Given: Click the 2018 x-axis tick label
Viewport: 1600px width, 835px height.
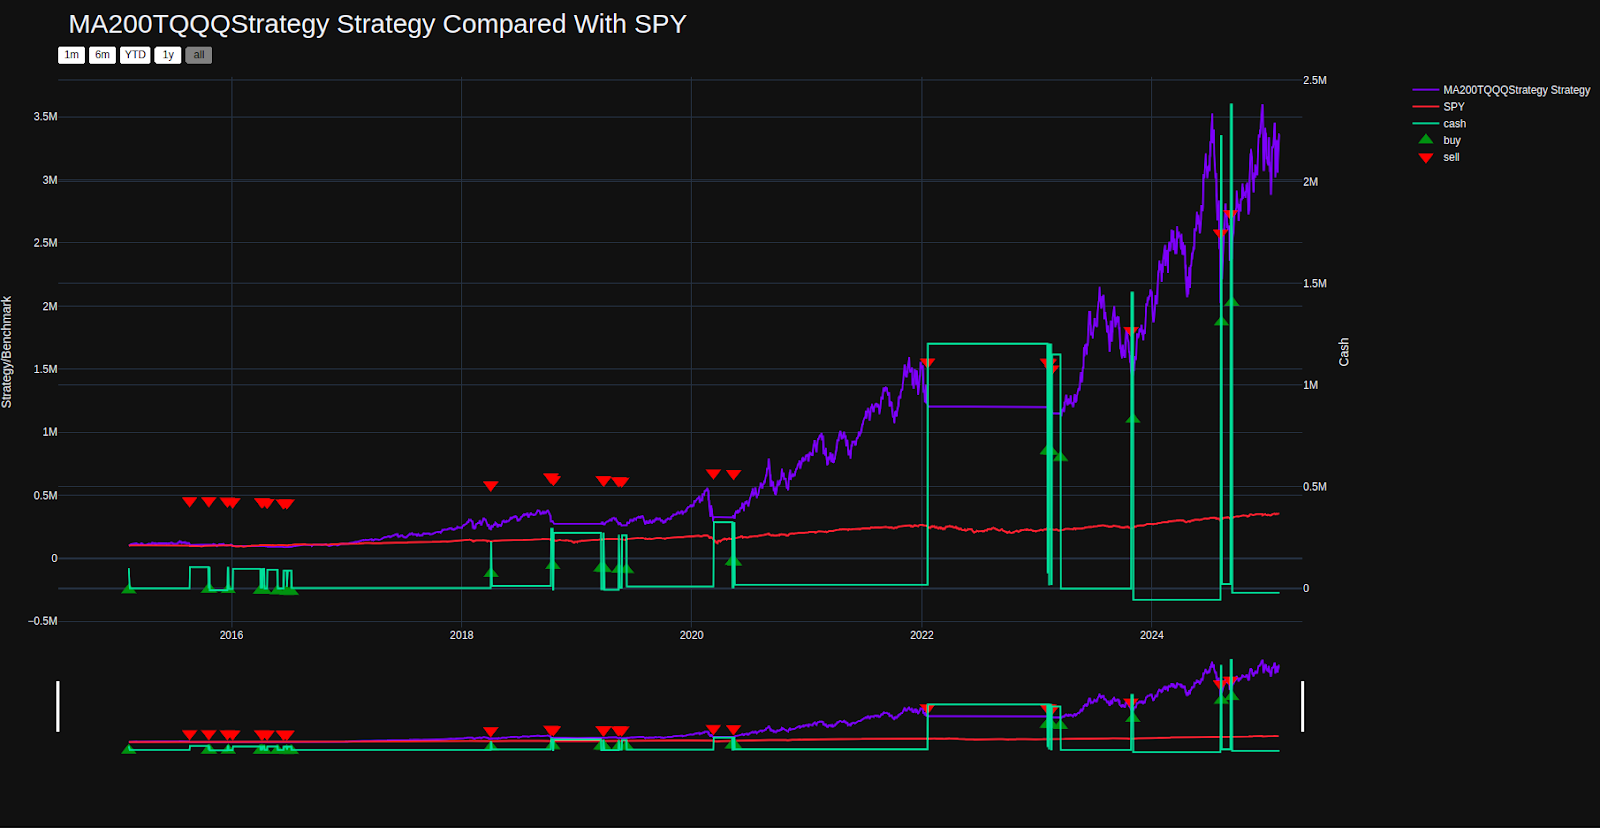Looking at the screenshot, I should pos(461,635).
